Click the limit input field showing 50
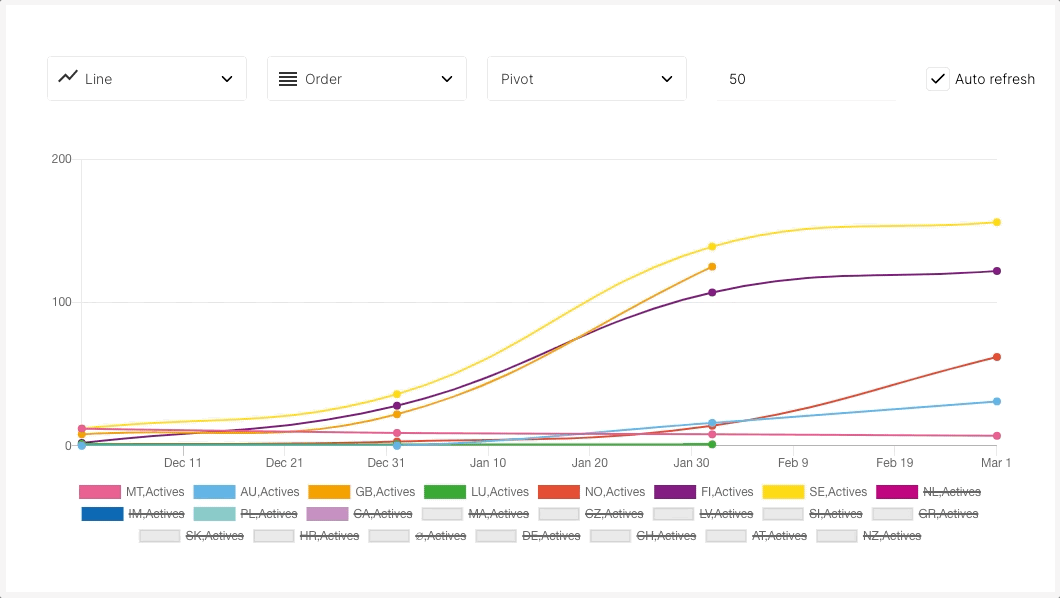 click(805, 79)
